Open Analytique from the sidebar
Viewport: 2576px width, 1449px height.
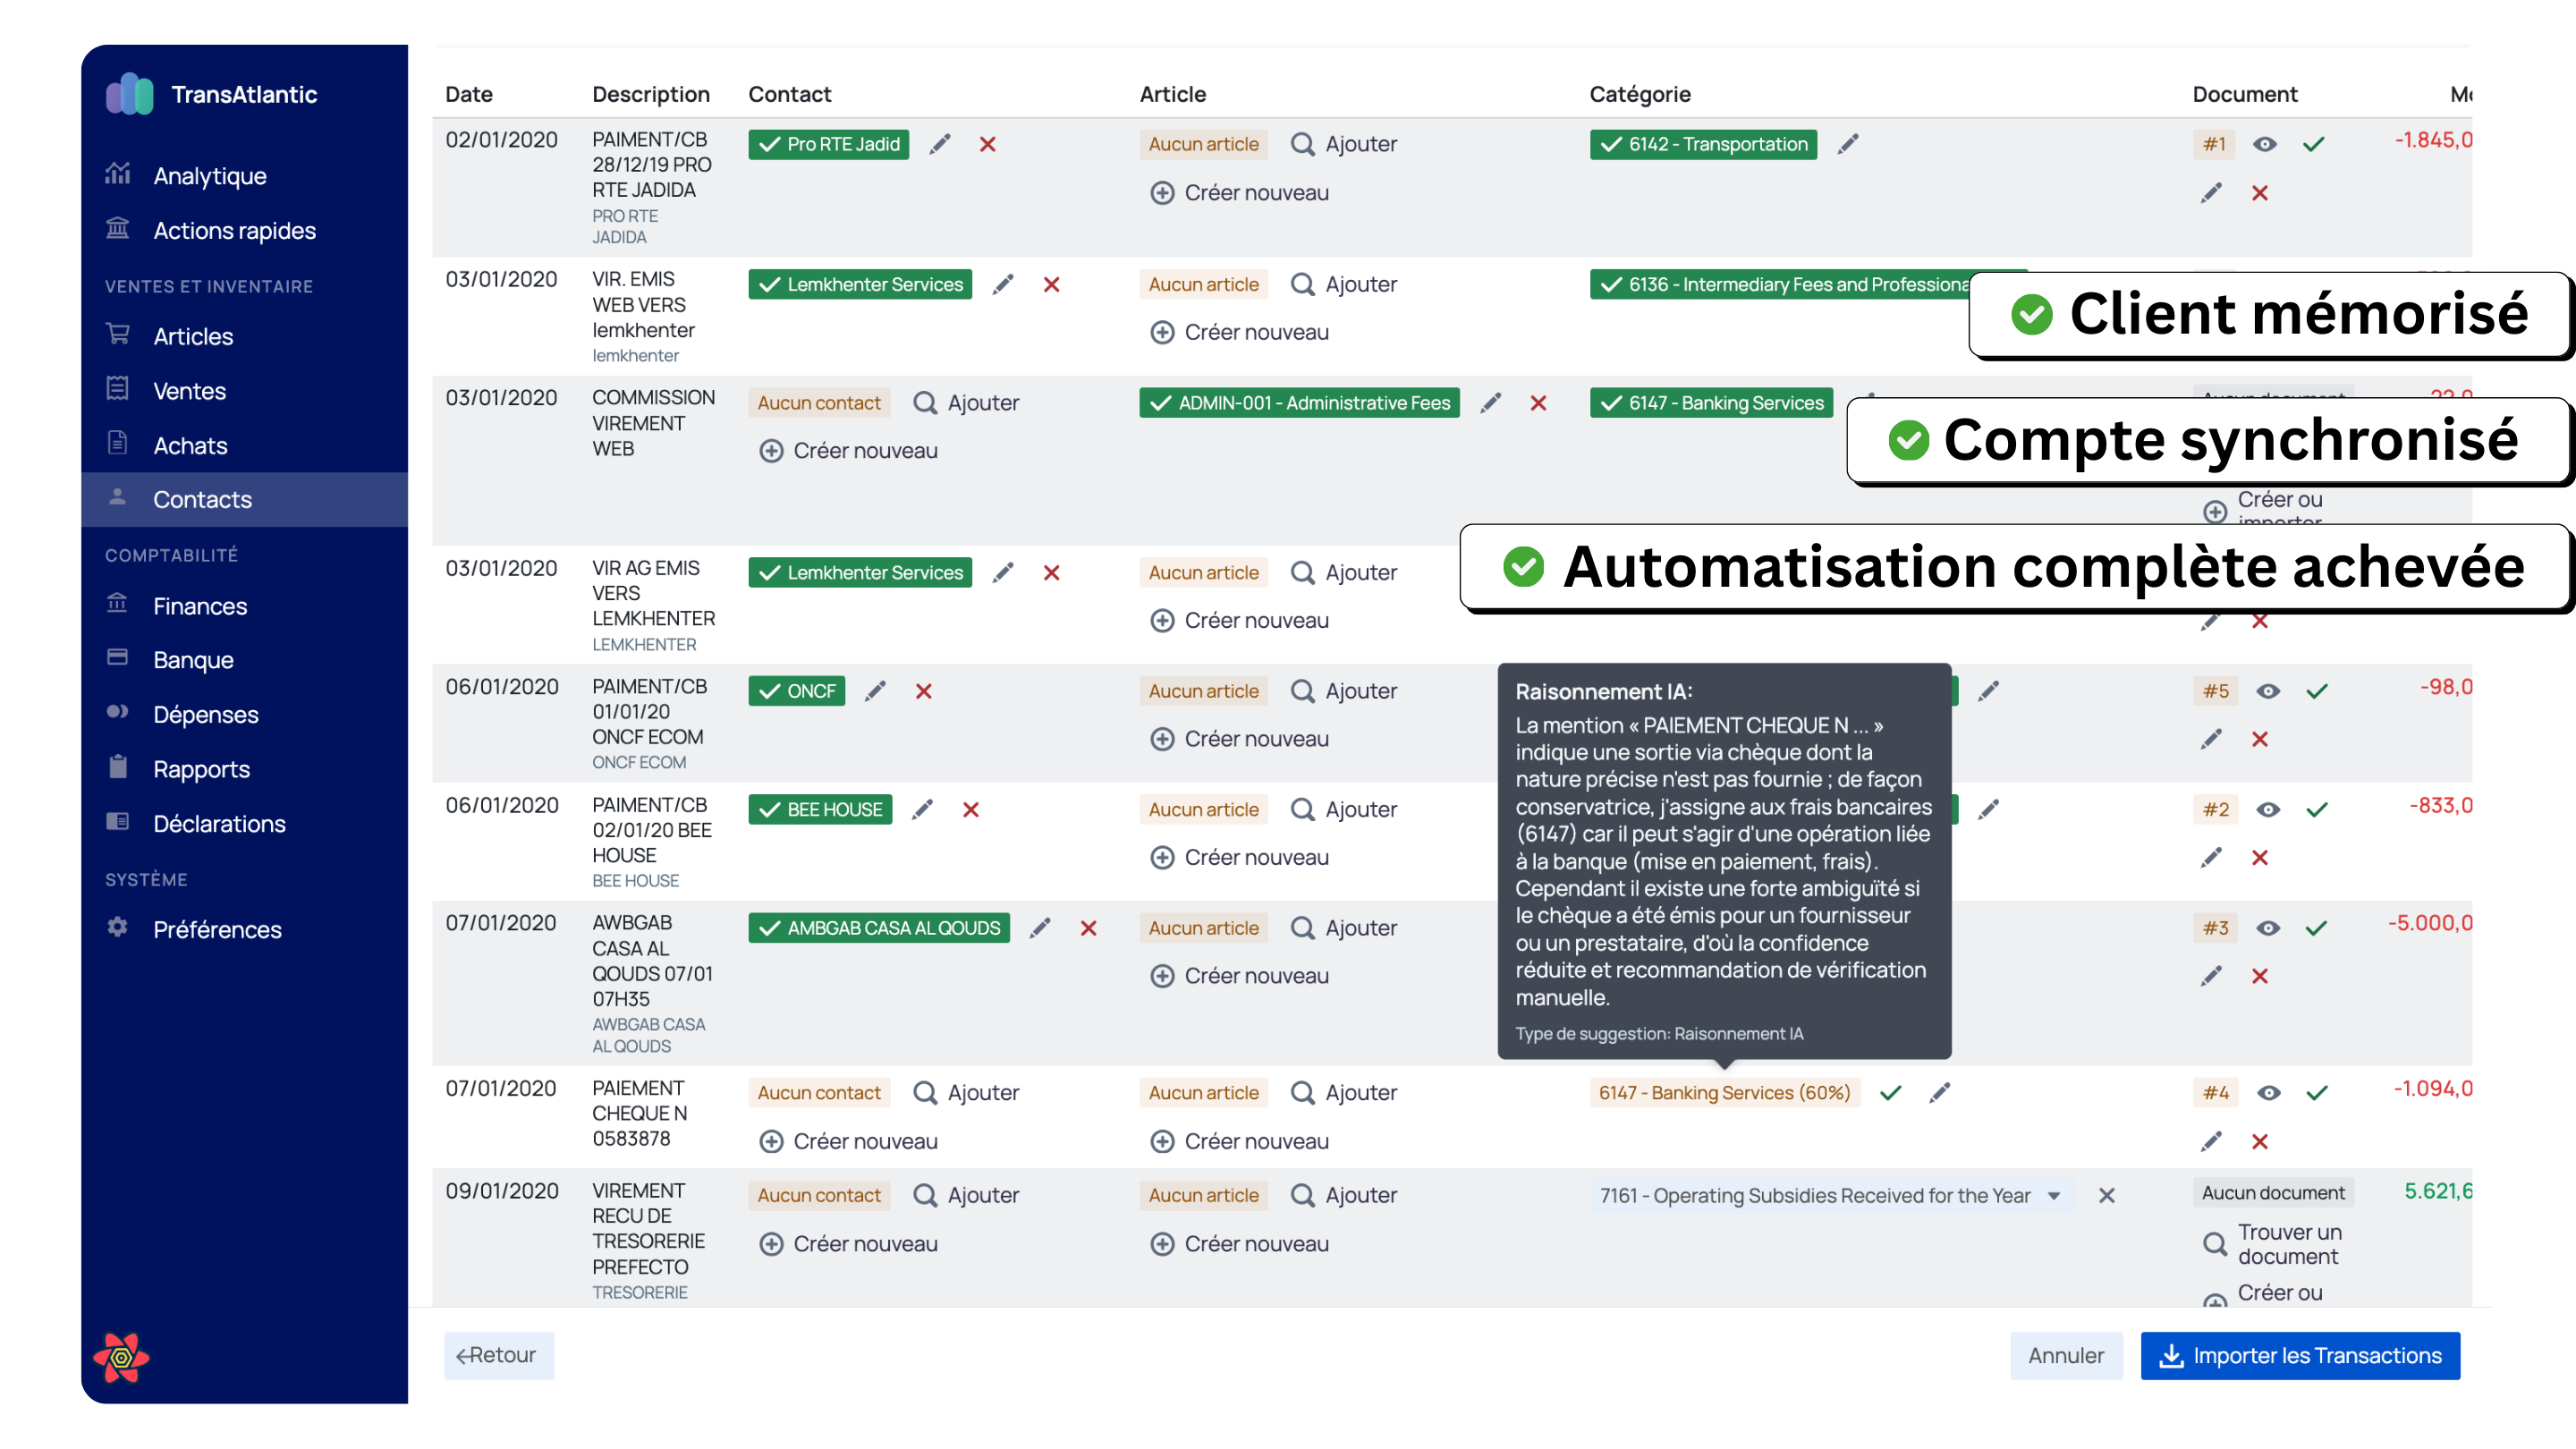(x=209, y=175)
